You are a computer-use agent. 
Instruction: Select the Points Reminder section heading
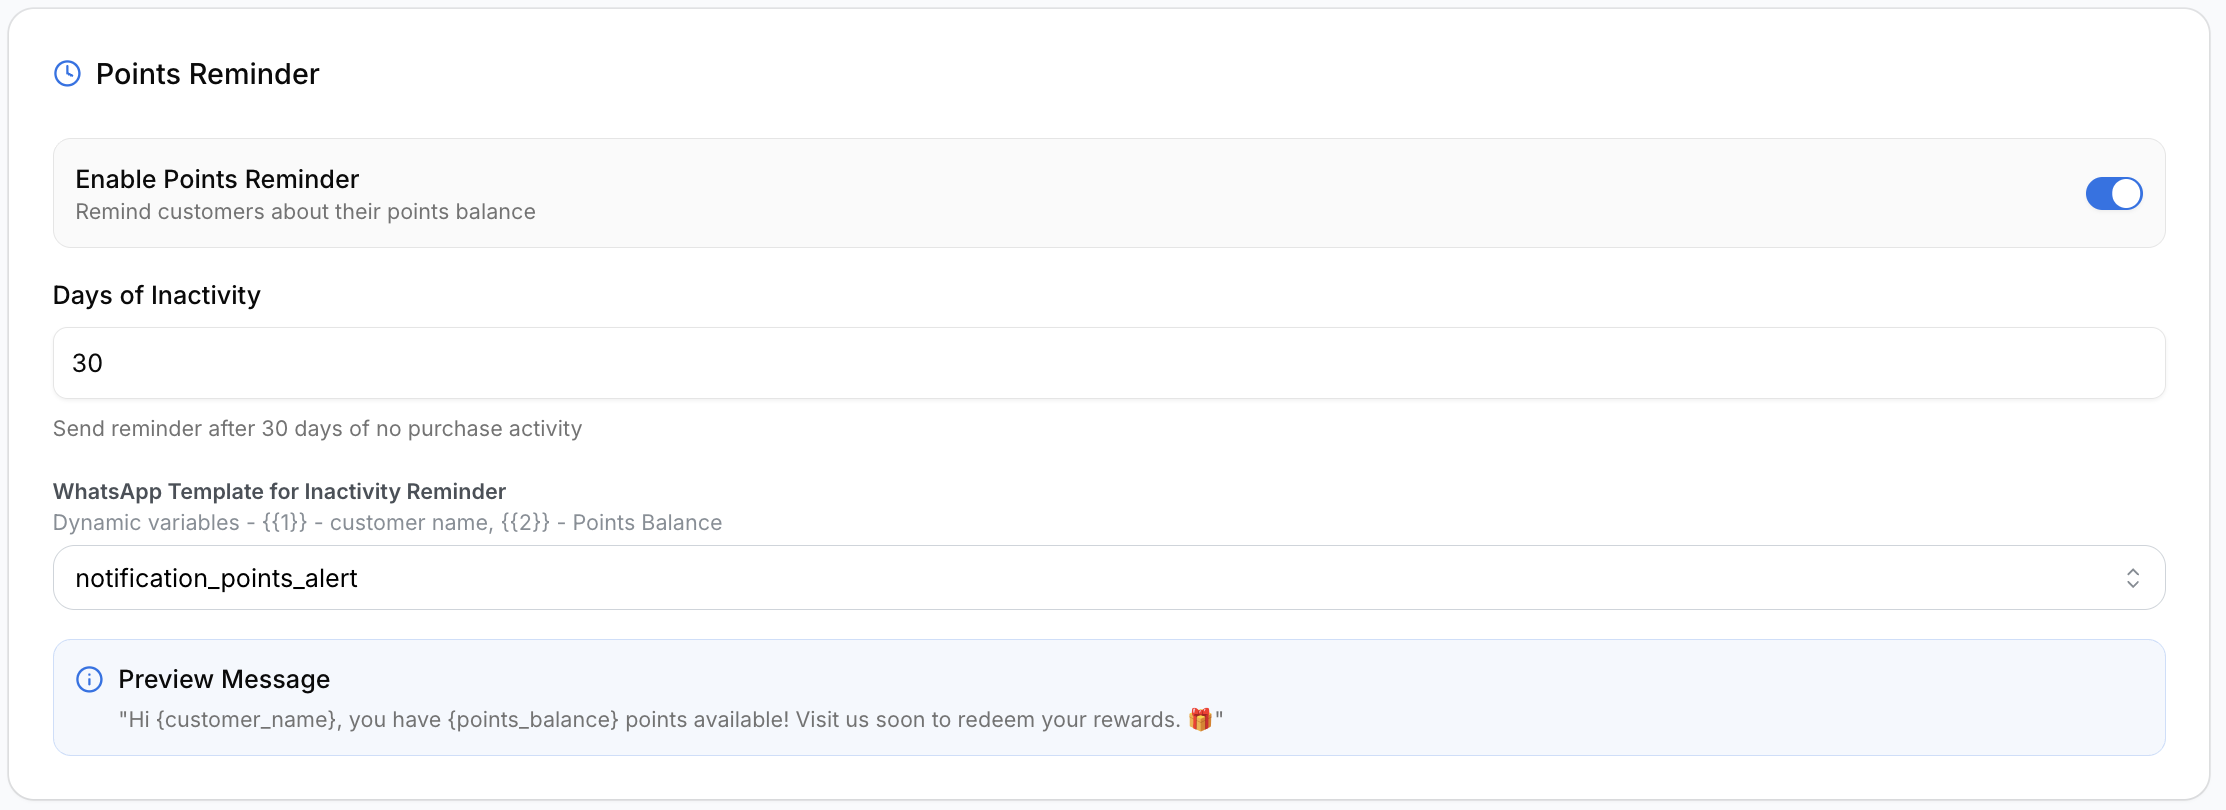tap(207, 74)
